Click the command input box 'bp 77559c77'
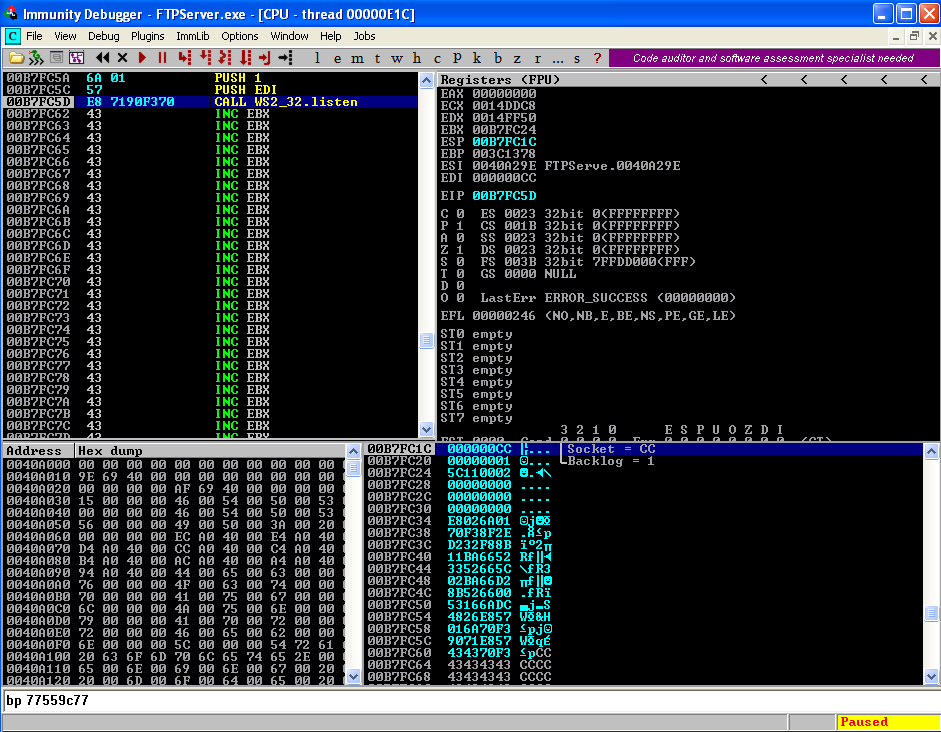941x732 pixels. click(470, 700)
